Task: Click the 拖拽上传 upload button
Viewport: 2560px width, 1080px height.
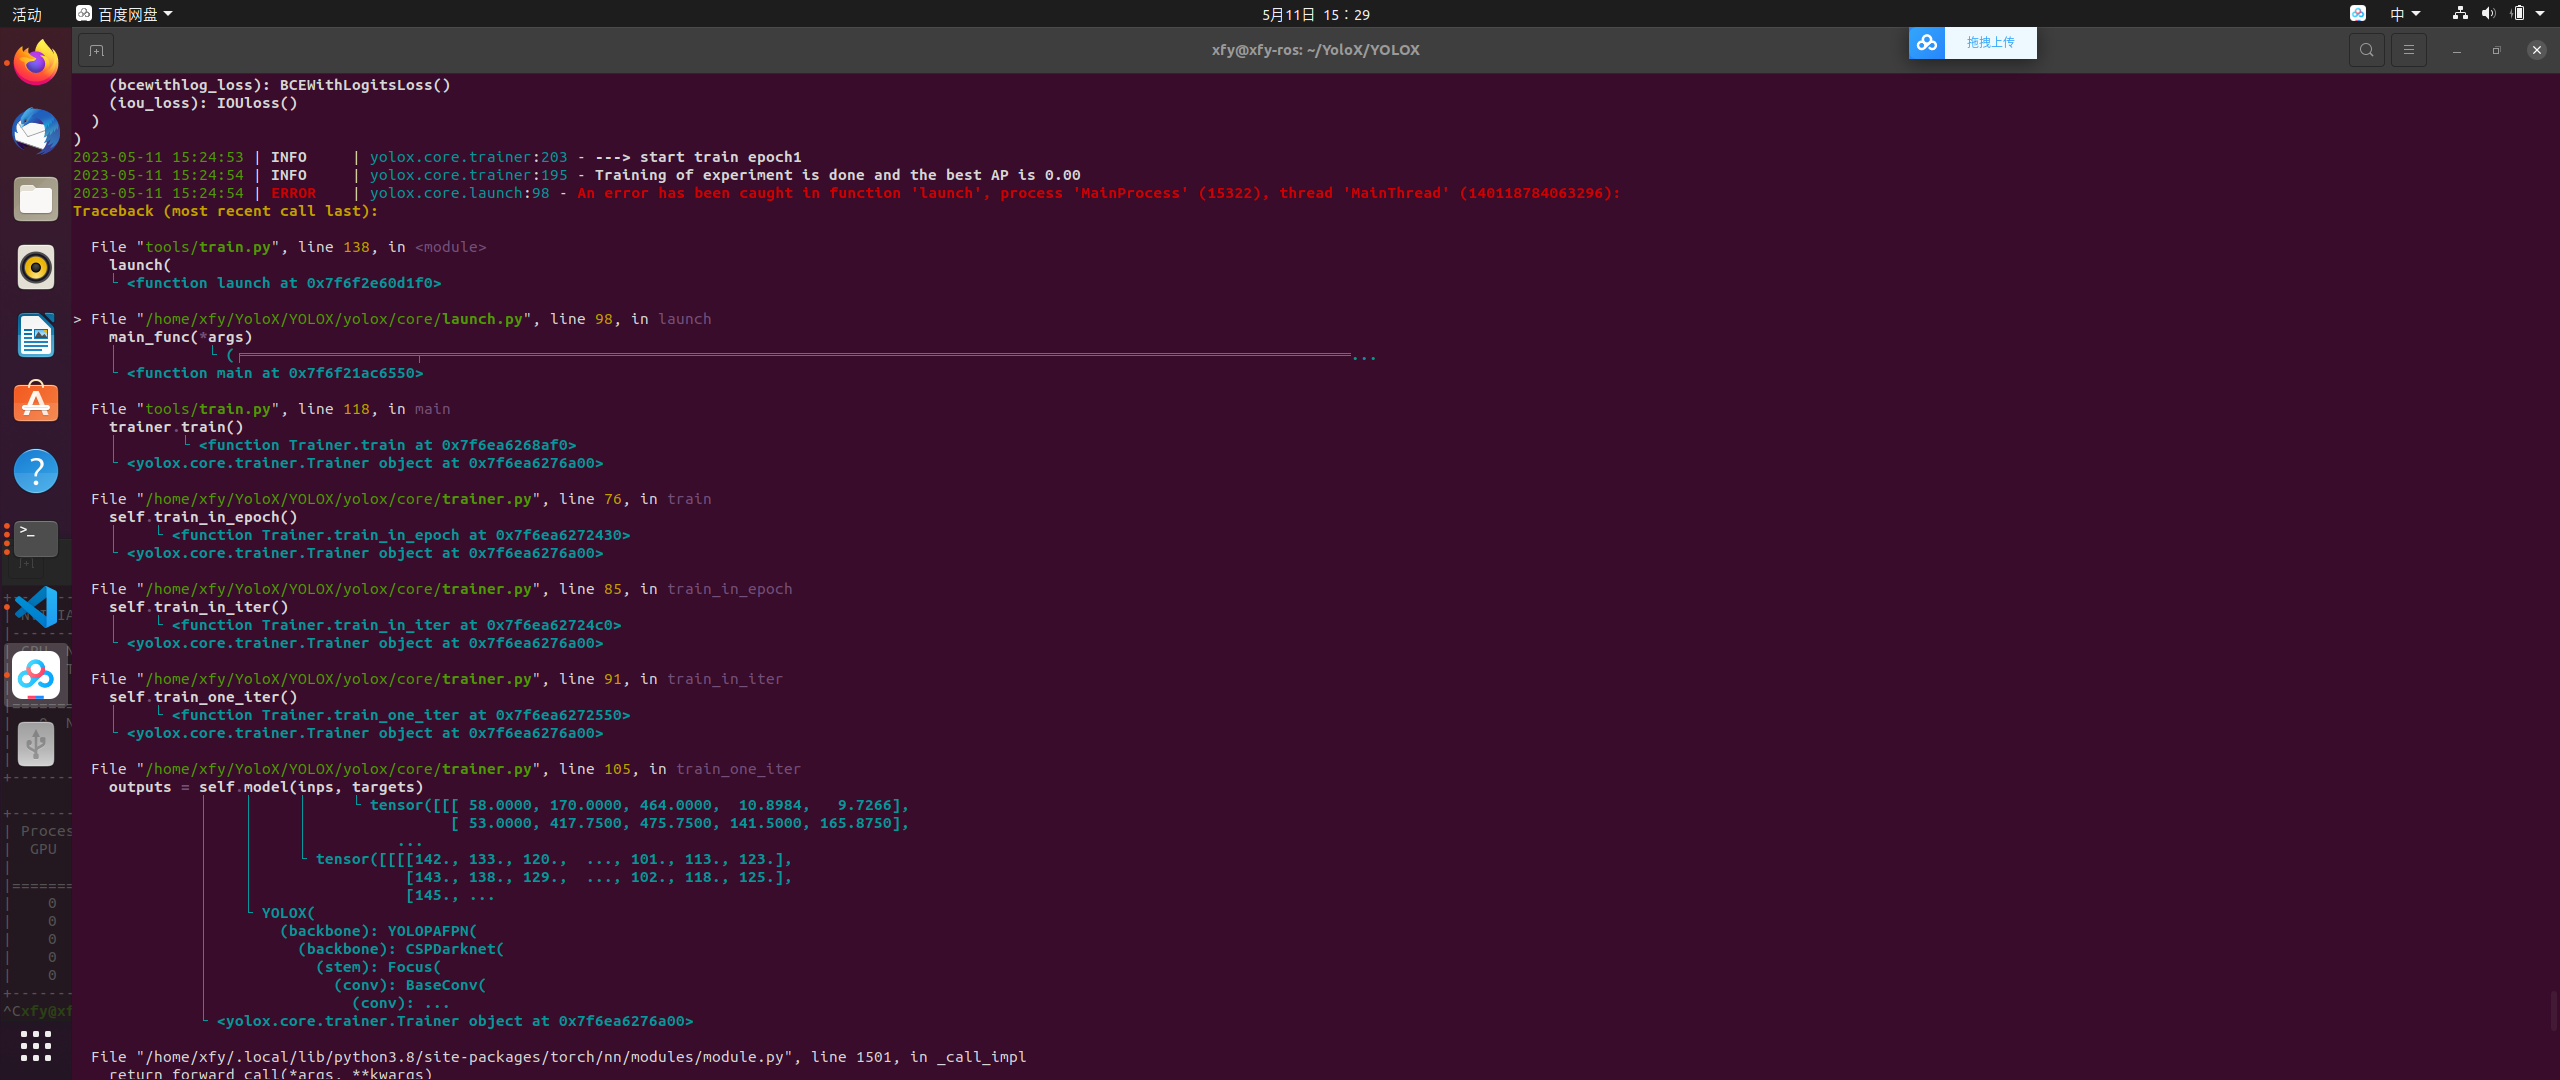Action: 1991,42
